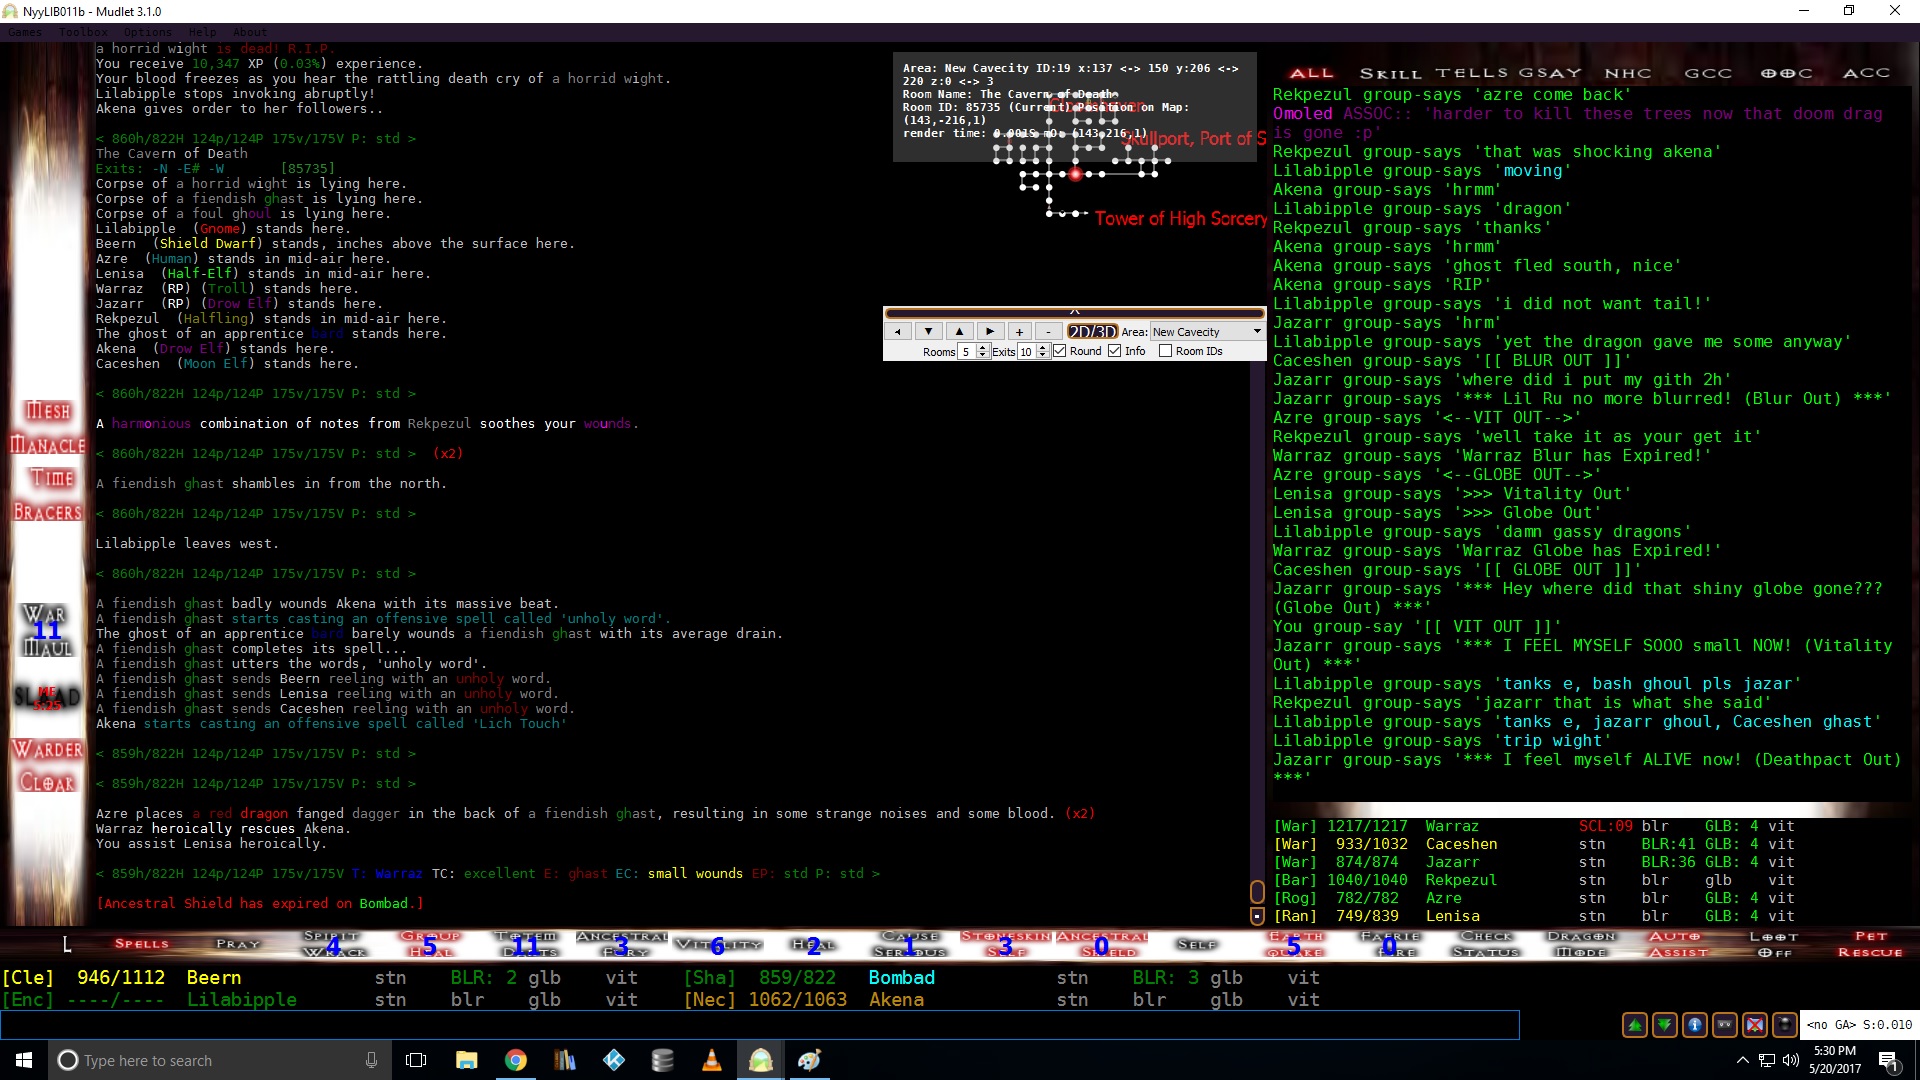Open the Area dropdown showing New Cavecity
The width and height of the screenshot is (1920, 1080).
[1207, 332]
